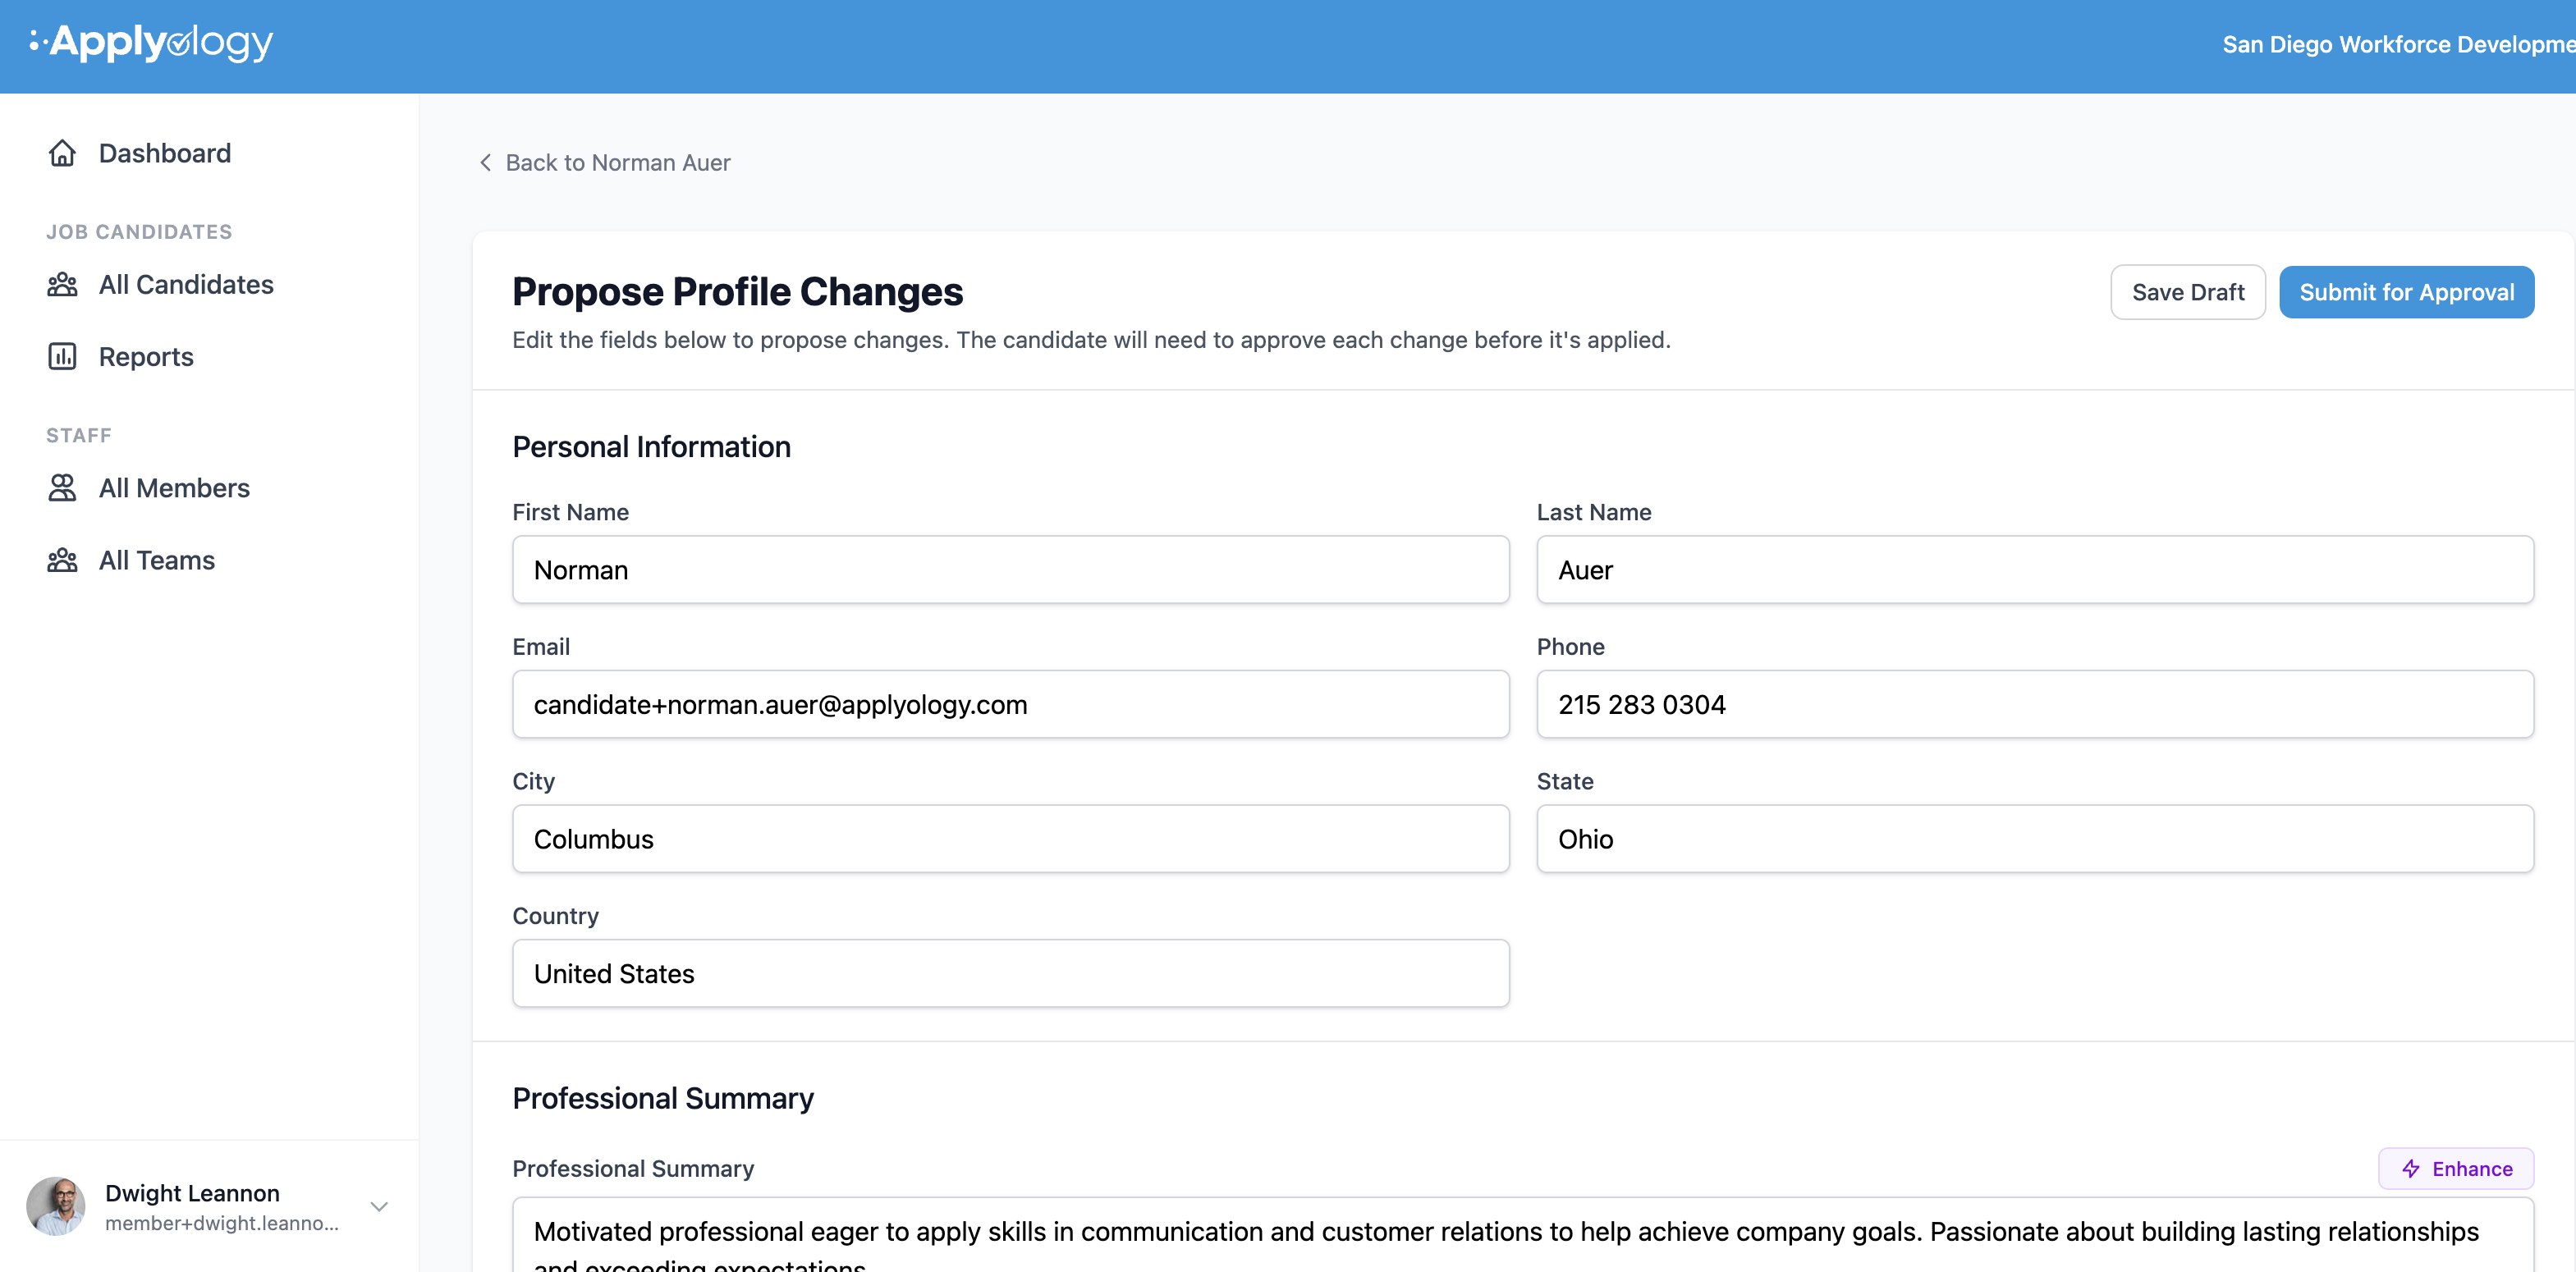Click the Enhance button

click(x=2456, y=1169)
